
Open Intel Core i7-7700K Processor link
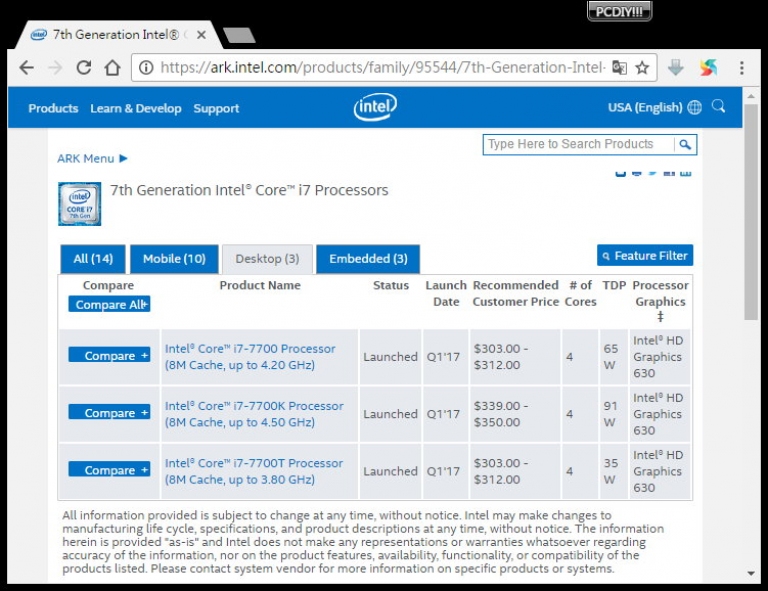[x=254, y=414]
